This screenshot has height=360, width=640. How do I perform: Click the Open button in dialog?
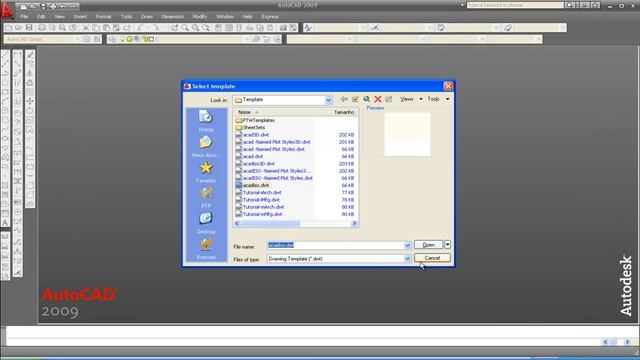(428, 244)
